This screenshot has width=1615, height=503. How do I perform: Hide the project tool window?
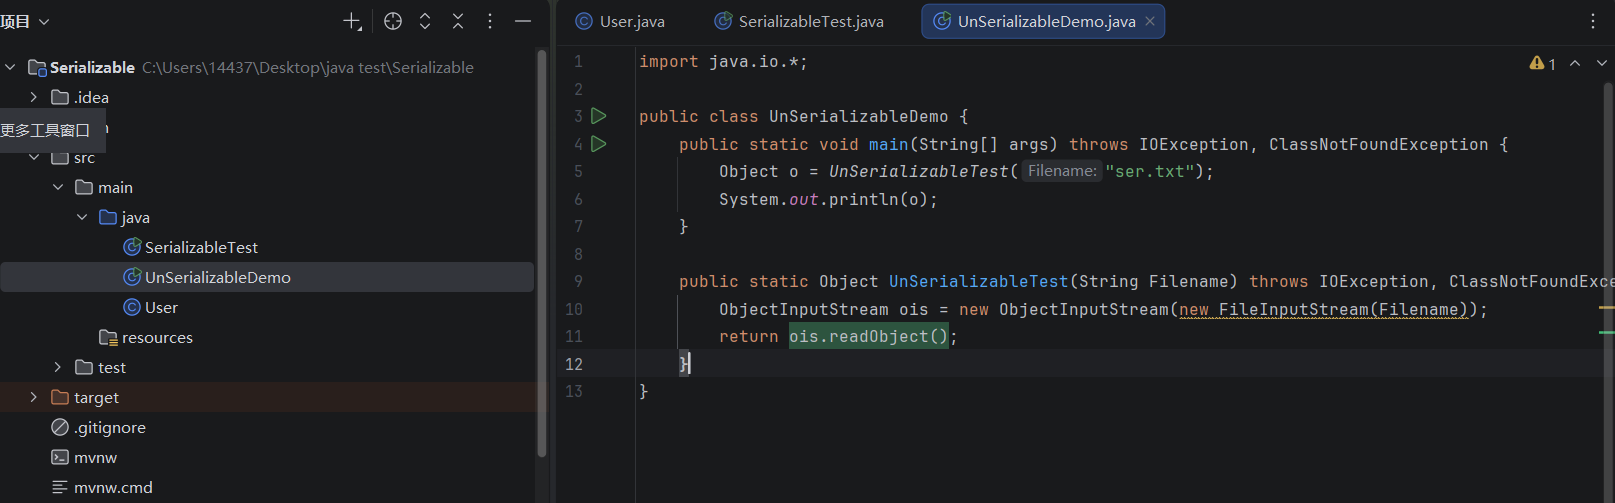click(523, 21)
